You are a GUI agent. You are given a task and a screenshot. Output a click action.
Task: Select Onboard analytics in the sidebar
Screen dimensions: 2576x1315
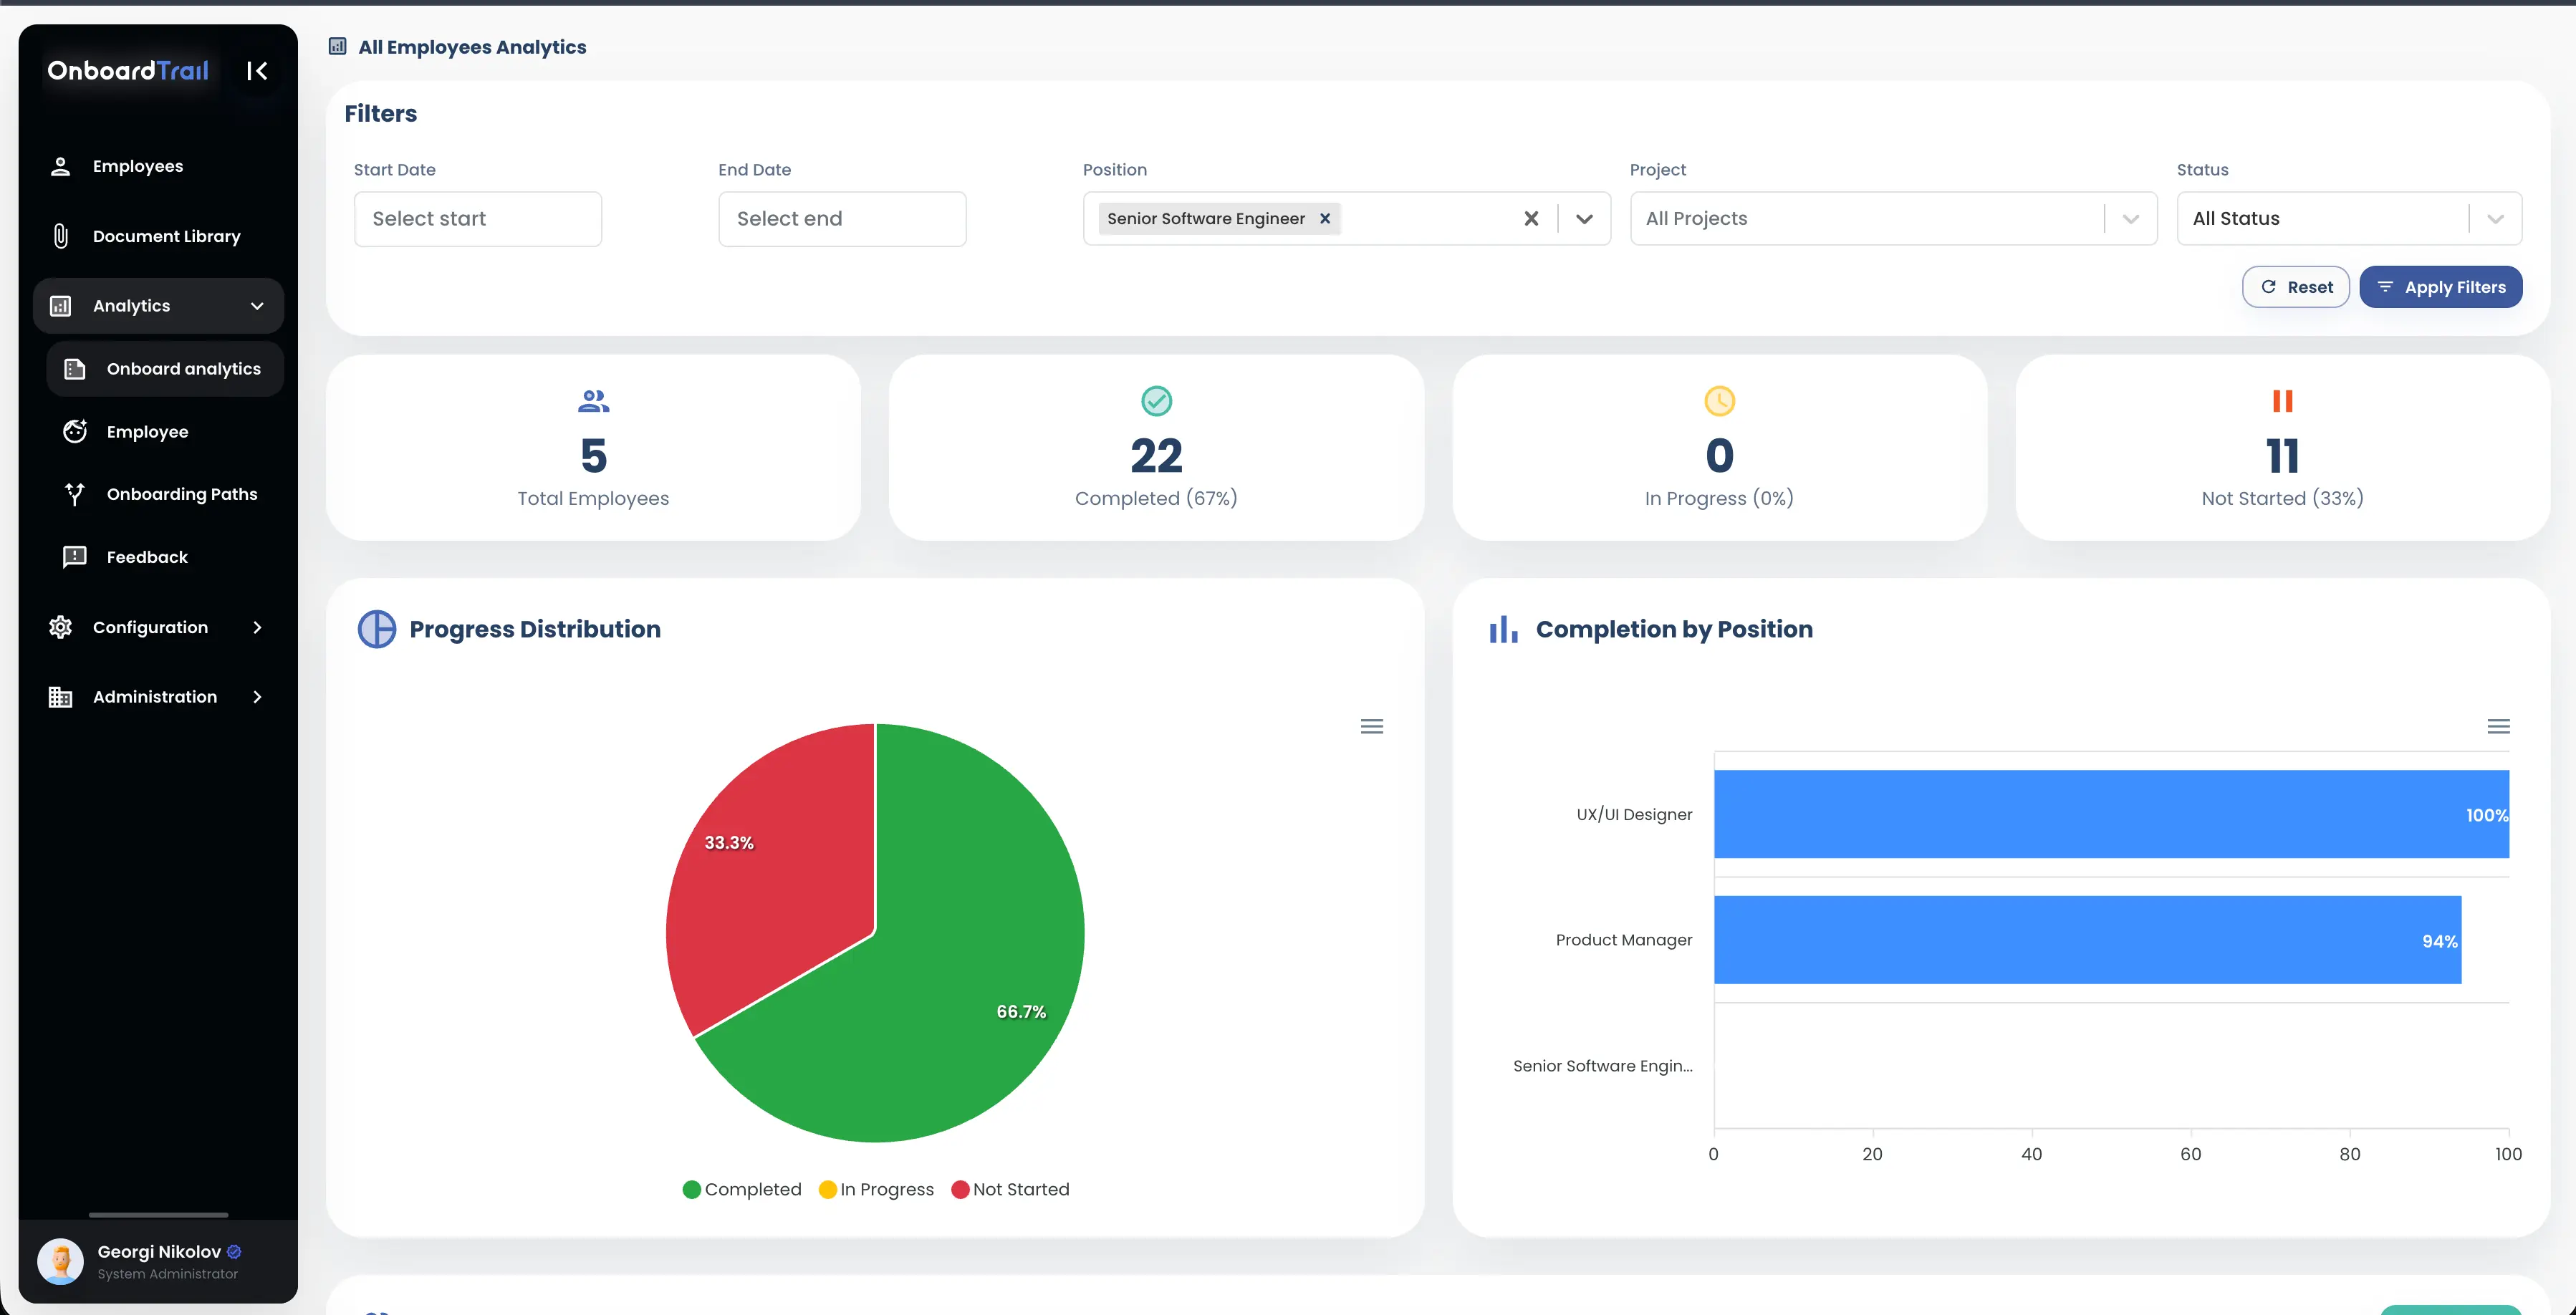182,369
